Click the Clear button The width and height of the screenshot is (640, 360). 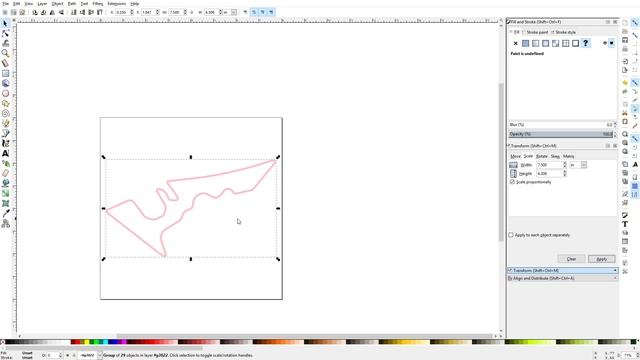(x=571, y=259)
